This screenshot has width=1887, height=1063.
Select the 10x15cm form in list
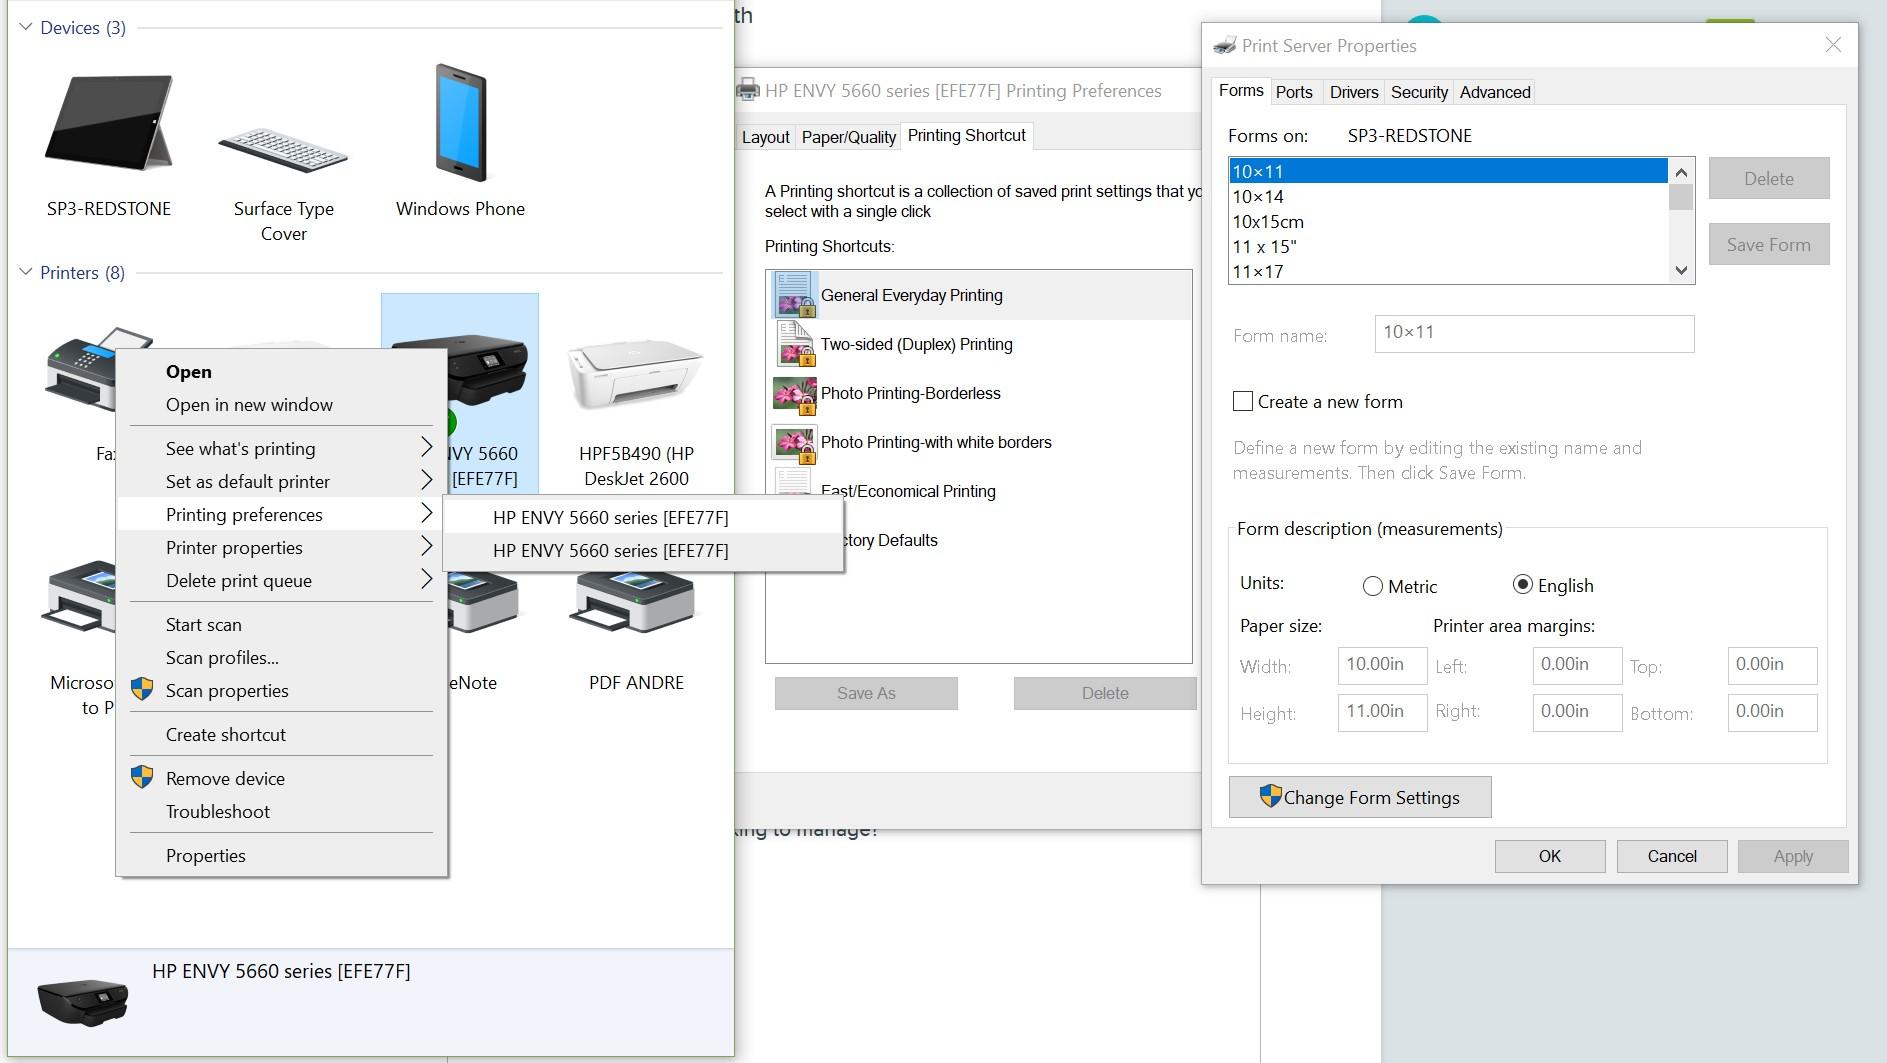[x=1448, y=221]
